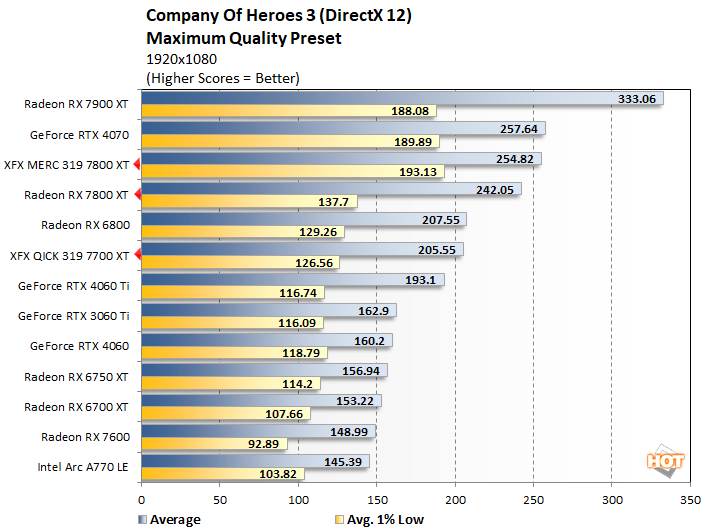The height and width of the screenshot is (528, 708).
Task: Click the yellow Avg. 1% Low legend swatch
Action: point(339,519)
